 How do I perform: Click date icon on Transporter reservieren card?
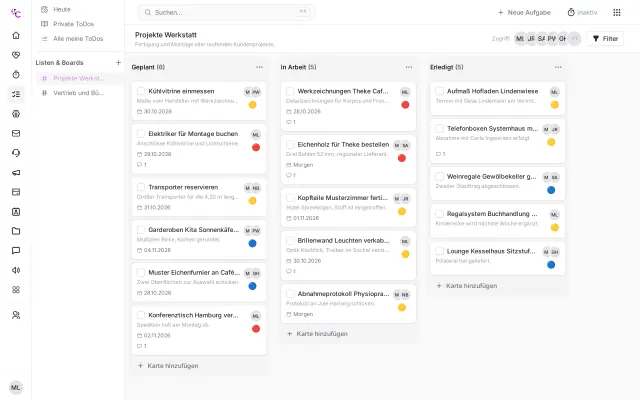coord(139,208)
